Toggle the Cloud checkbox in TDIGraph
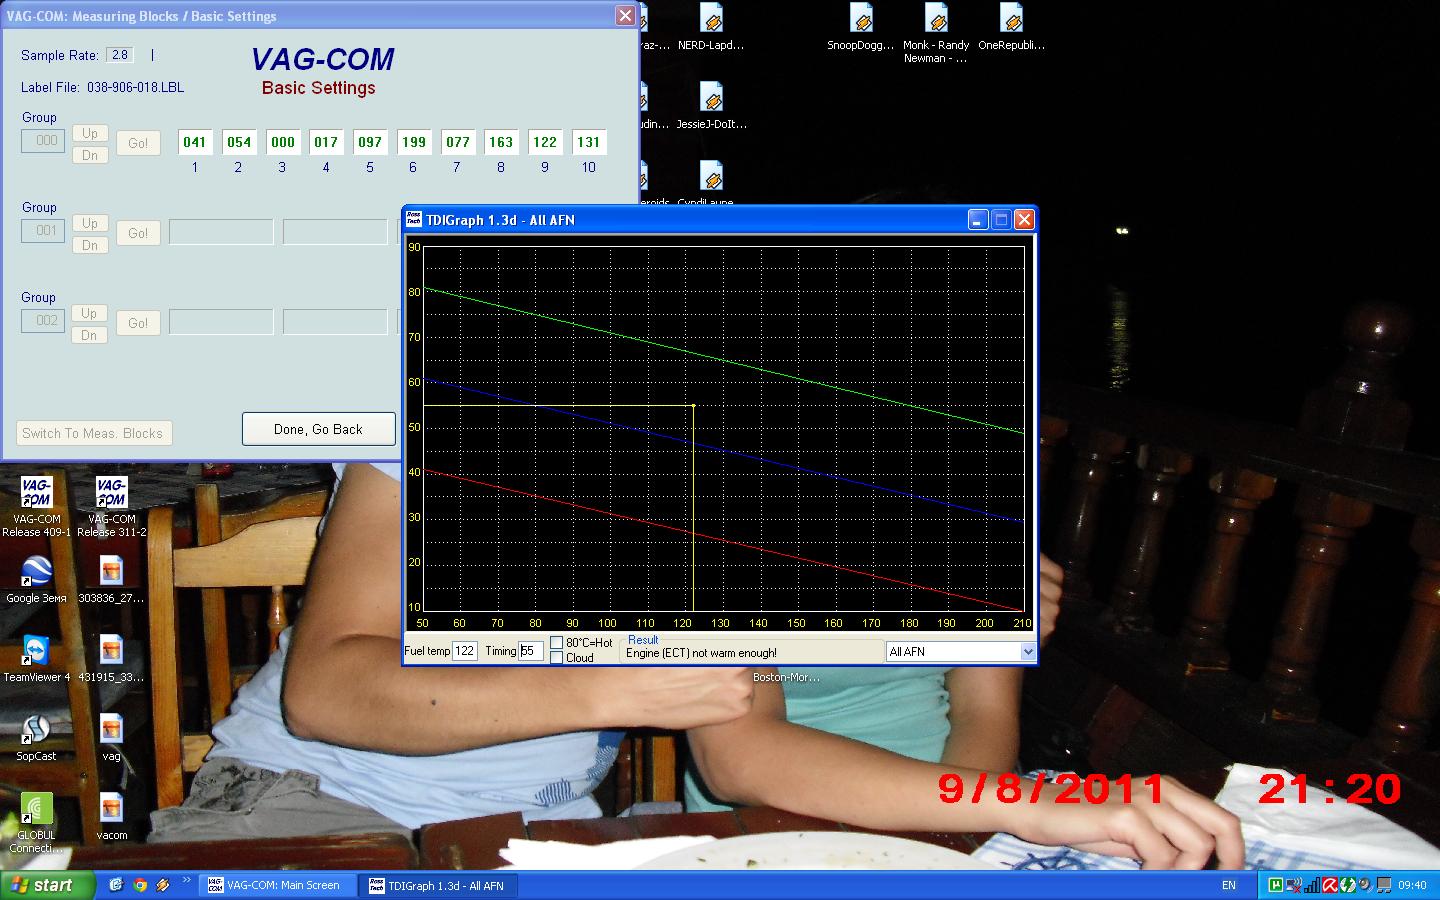The height and width of the screenshot is (900, 1440). pos(556,657)
